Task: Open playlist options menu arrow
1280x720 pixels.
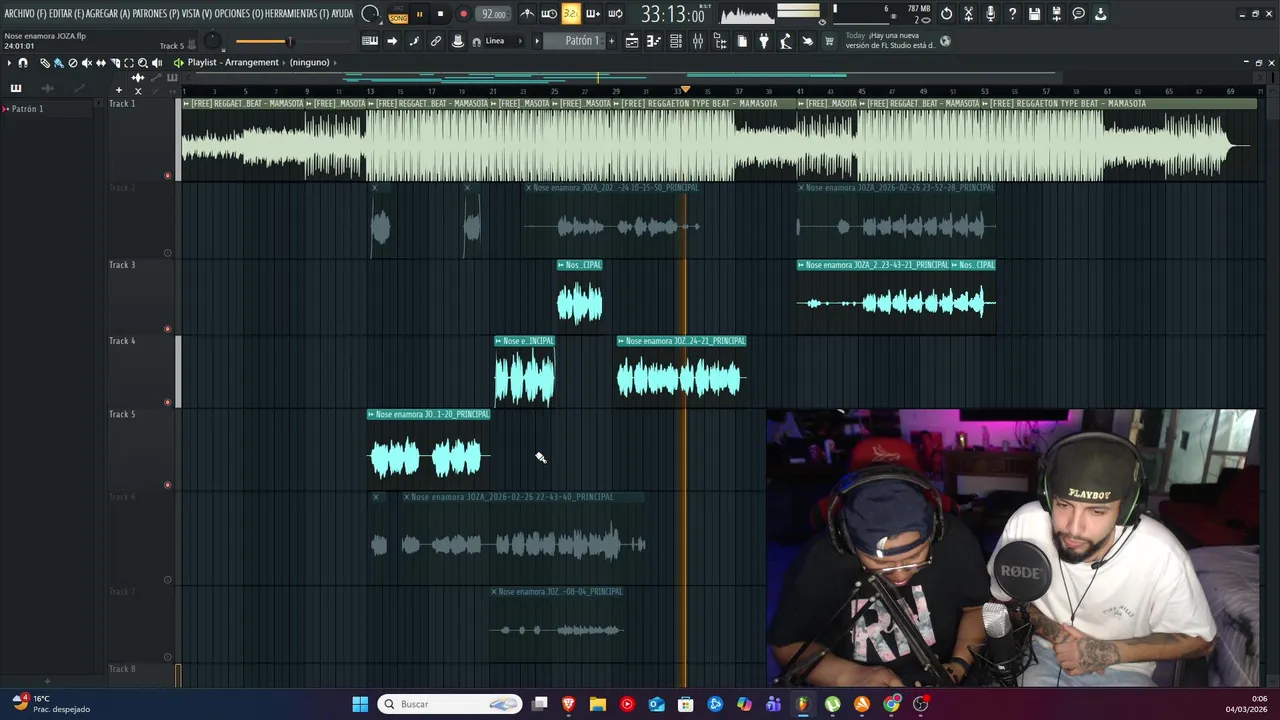Action: pyautogui.click(x=9, y=63)
